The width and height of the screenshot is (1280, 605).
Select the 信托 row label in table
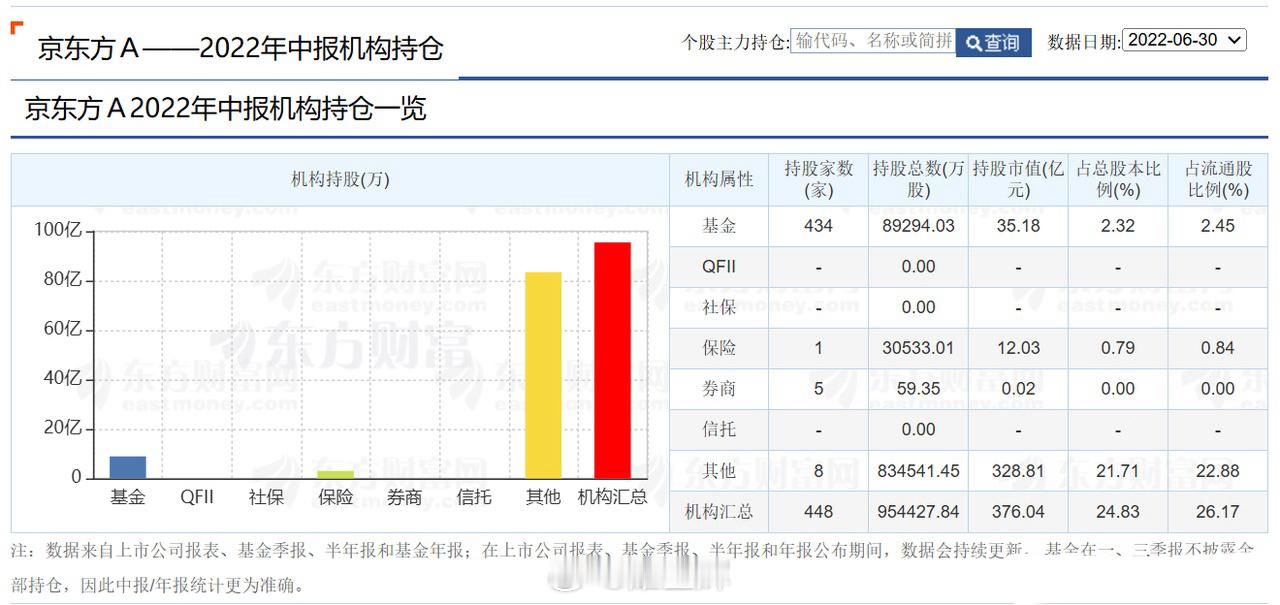719,430
